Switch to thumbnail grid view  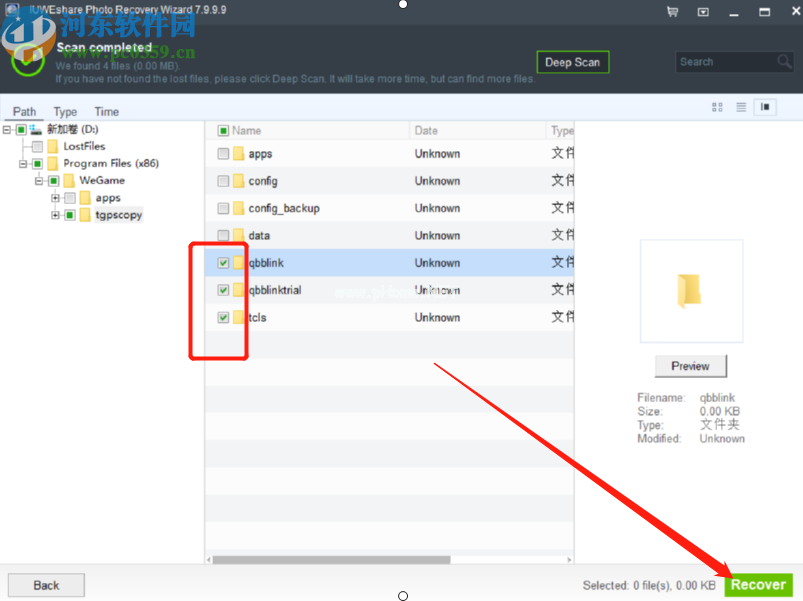click(717, 107)
